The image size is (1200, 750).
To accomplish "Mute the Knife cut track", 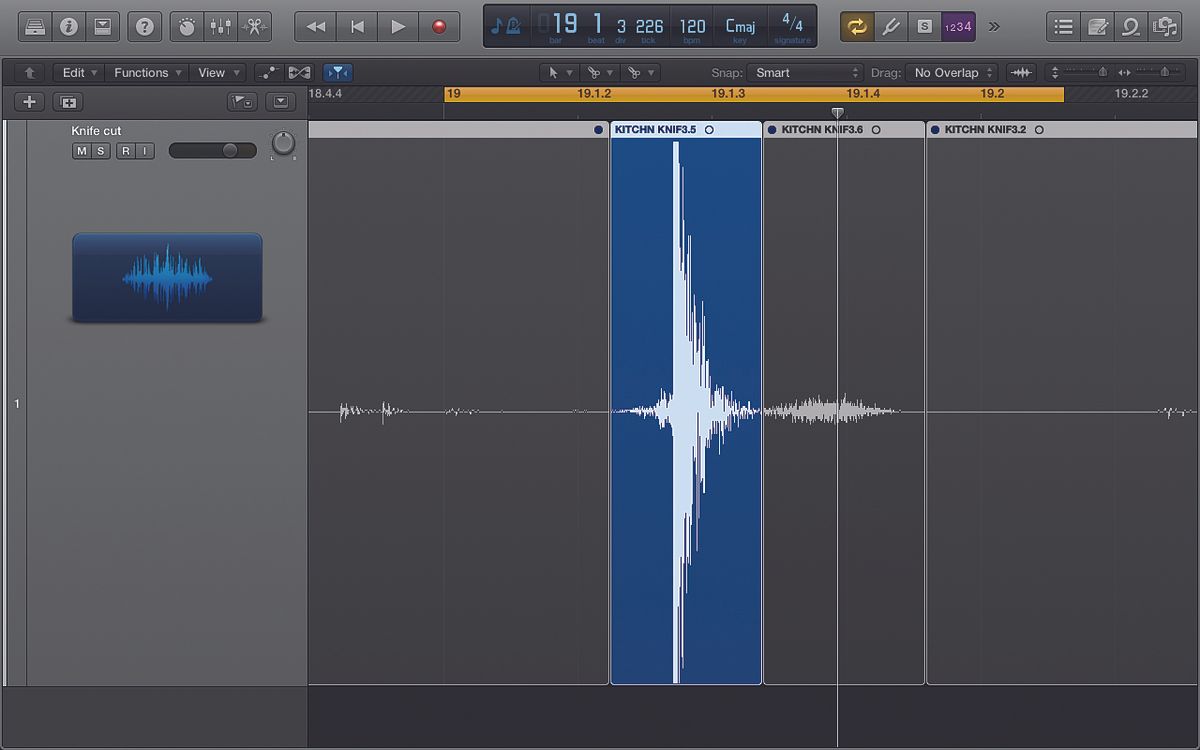I will click(83, 150).
